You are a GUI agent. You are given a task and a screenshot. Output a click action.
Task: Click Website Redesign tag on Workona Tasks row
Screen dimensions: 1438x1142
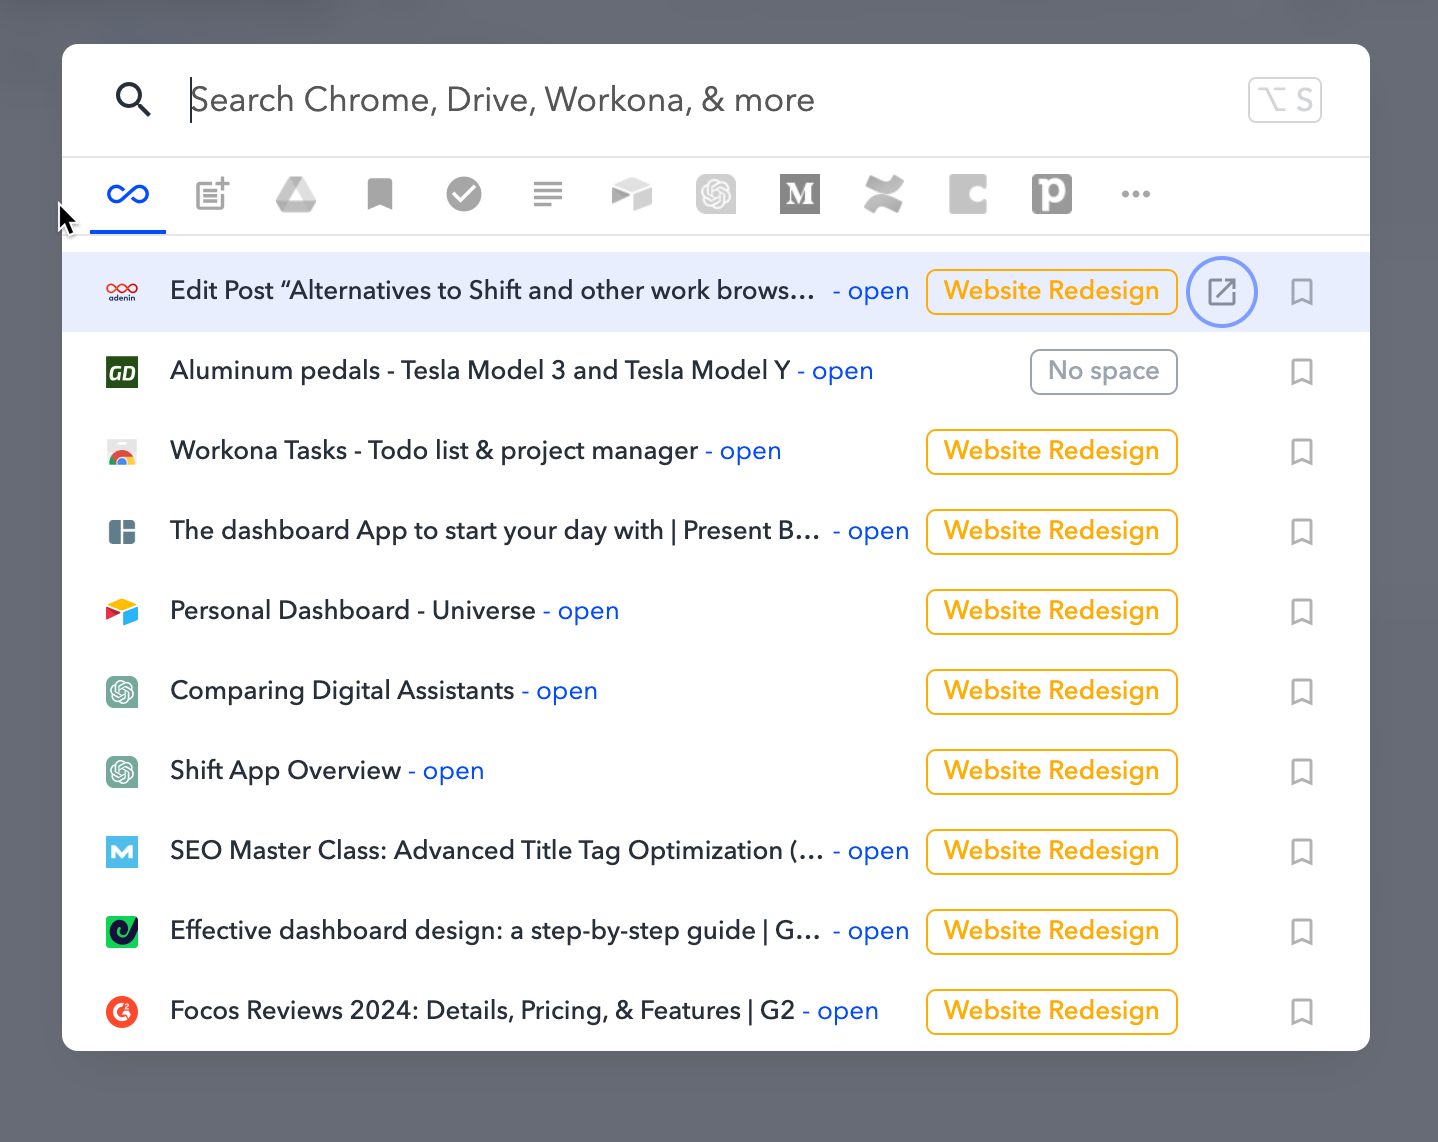tap(1052, 452)
